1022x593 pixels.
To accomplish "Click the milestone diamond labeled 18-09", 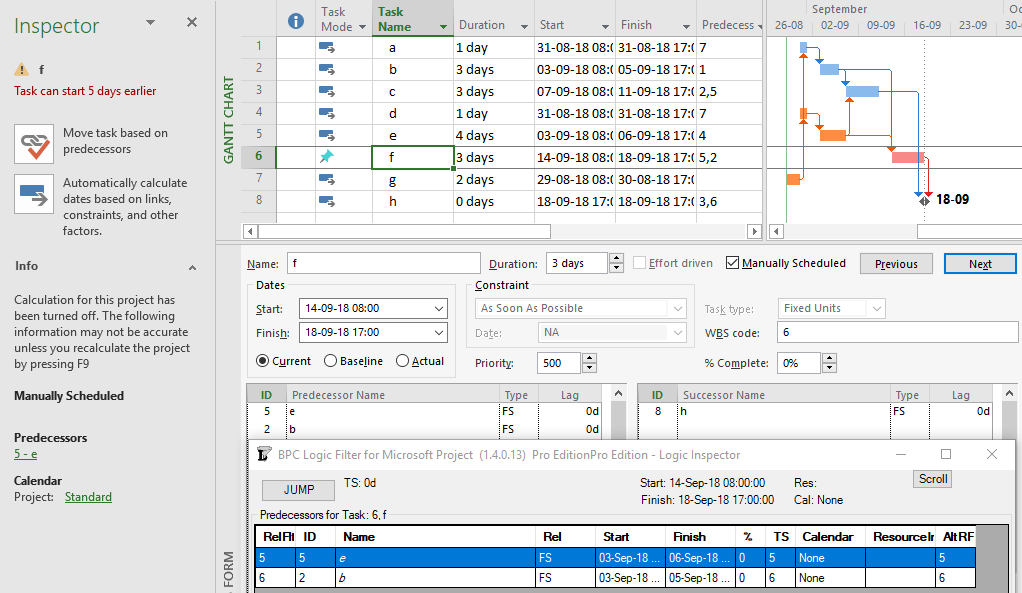I will [x=924, y=201].
